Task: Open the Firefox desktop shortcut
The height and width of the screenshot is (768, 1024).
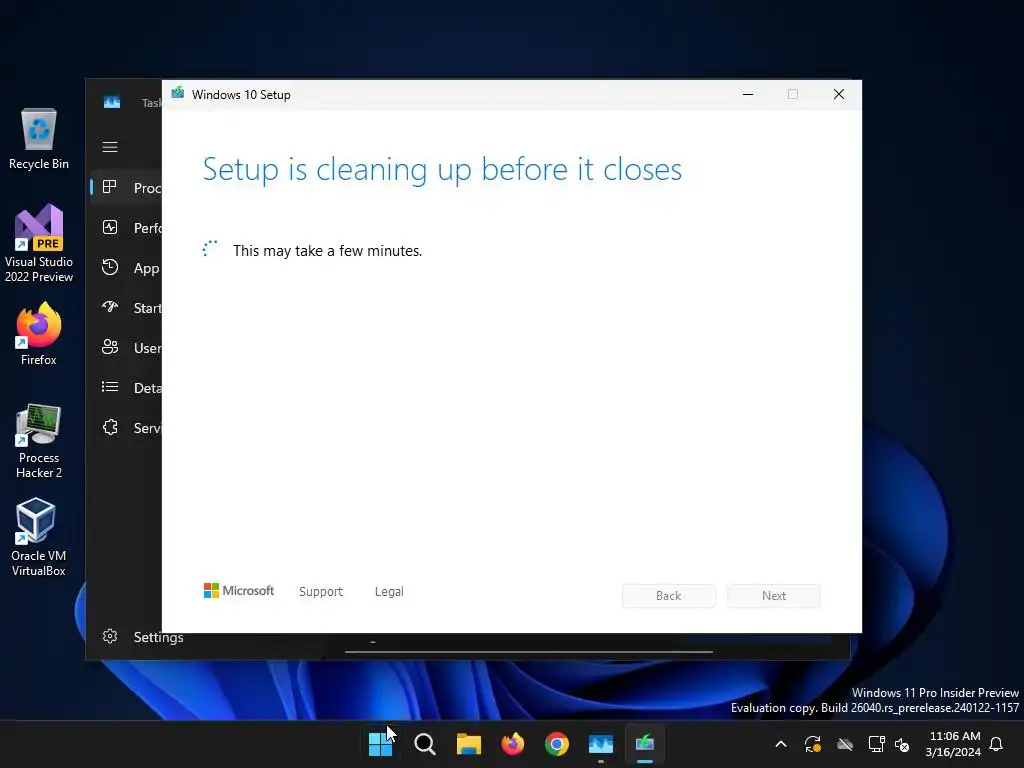Action: click(x=39, y=334)
